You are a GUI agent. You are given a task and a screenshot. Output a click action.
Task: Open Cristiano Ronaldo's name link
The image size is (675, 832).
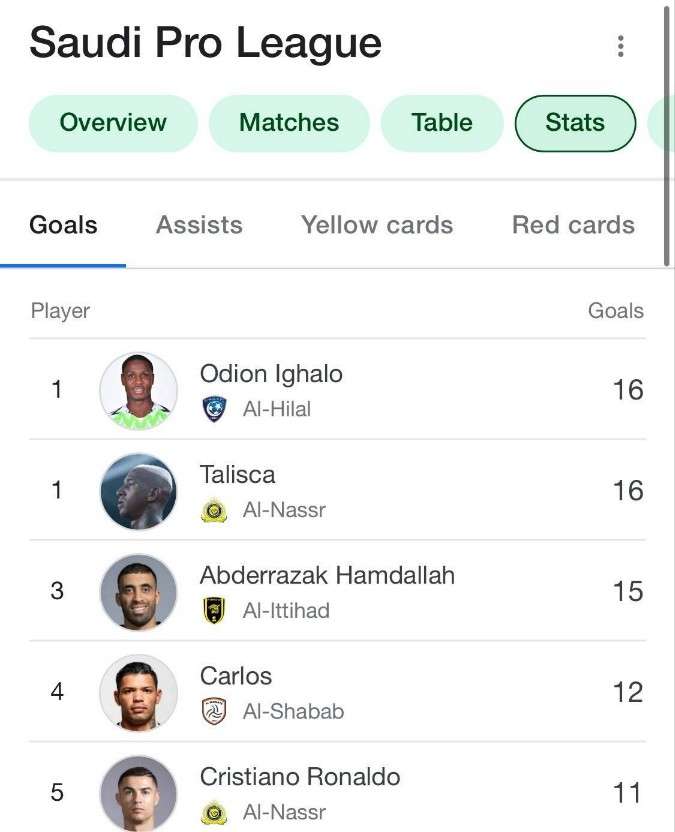[x=300, y=777]
